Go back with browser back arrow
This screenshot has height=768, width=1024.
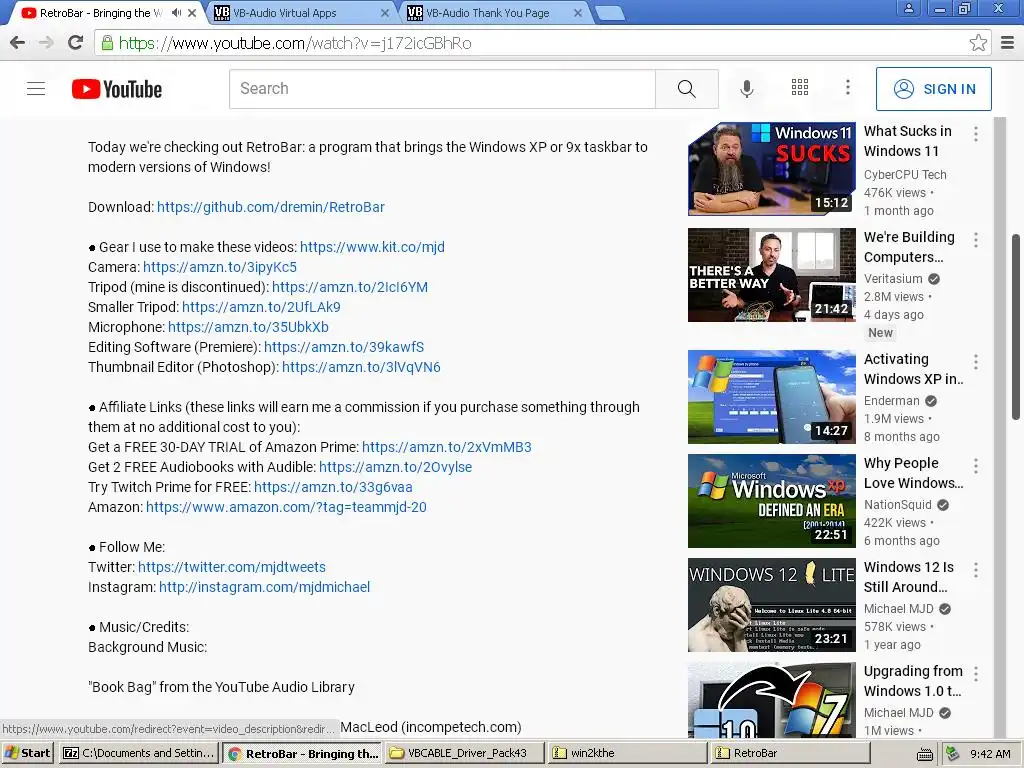[x=18, y=43]
